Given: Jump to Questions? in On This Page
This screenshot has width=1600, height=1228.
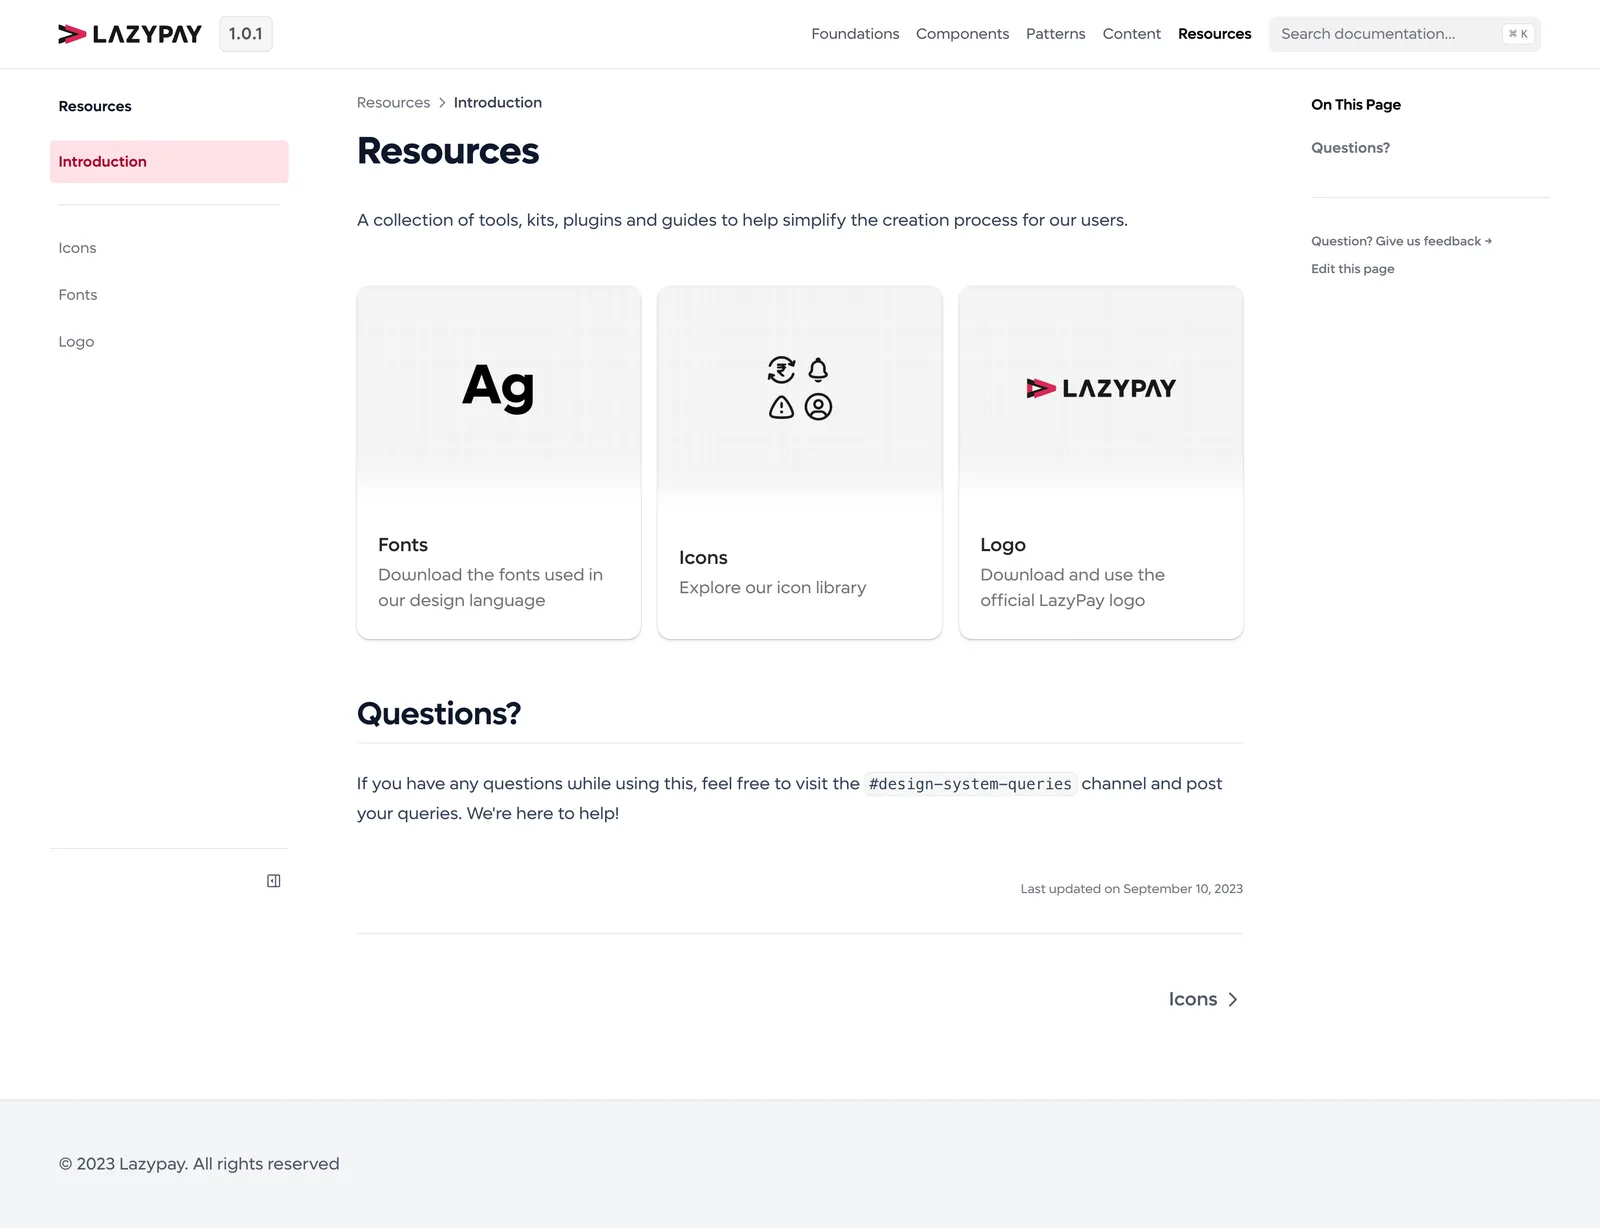Looking at the screenshot, I should tap(1350, 148).
